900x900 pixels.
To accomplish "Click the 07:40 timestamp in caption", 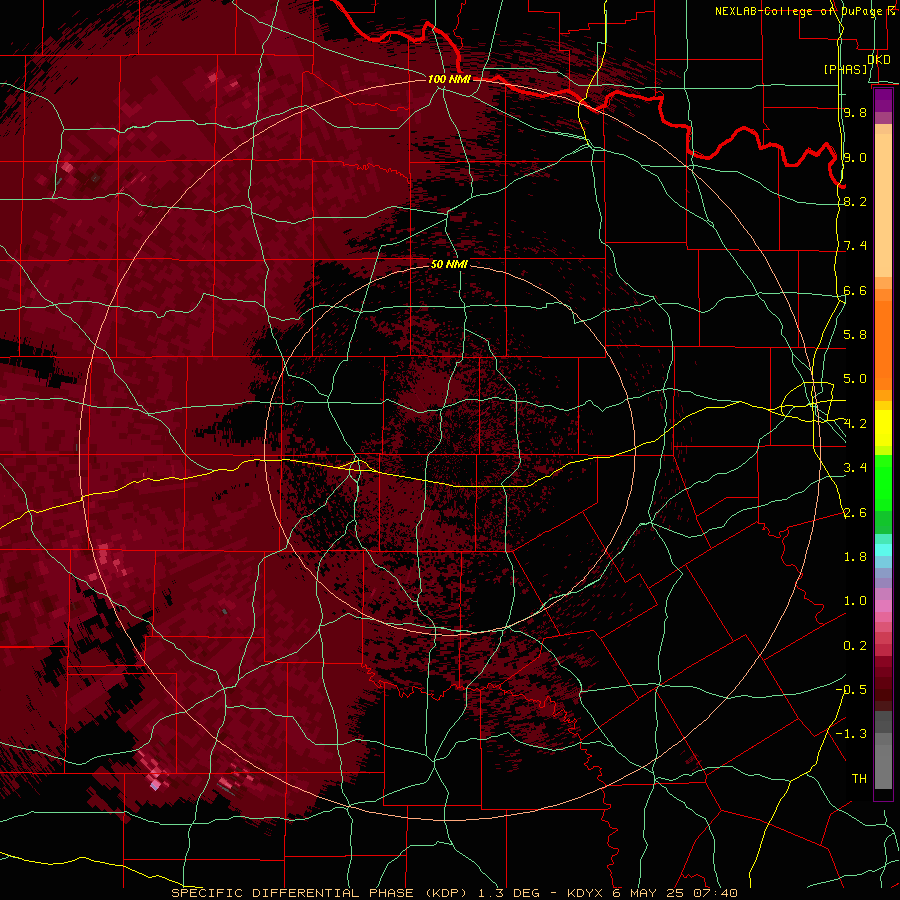I will coord(715,893).
